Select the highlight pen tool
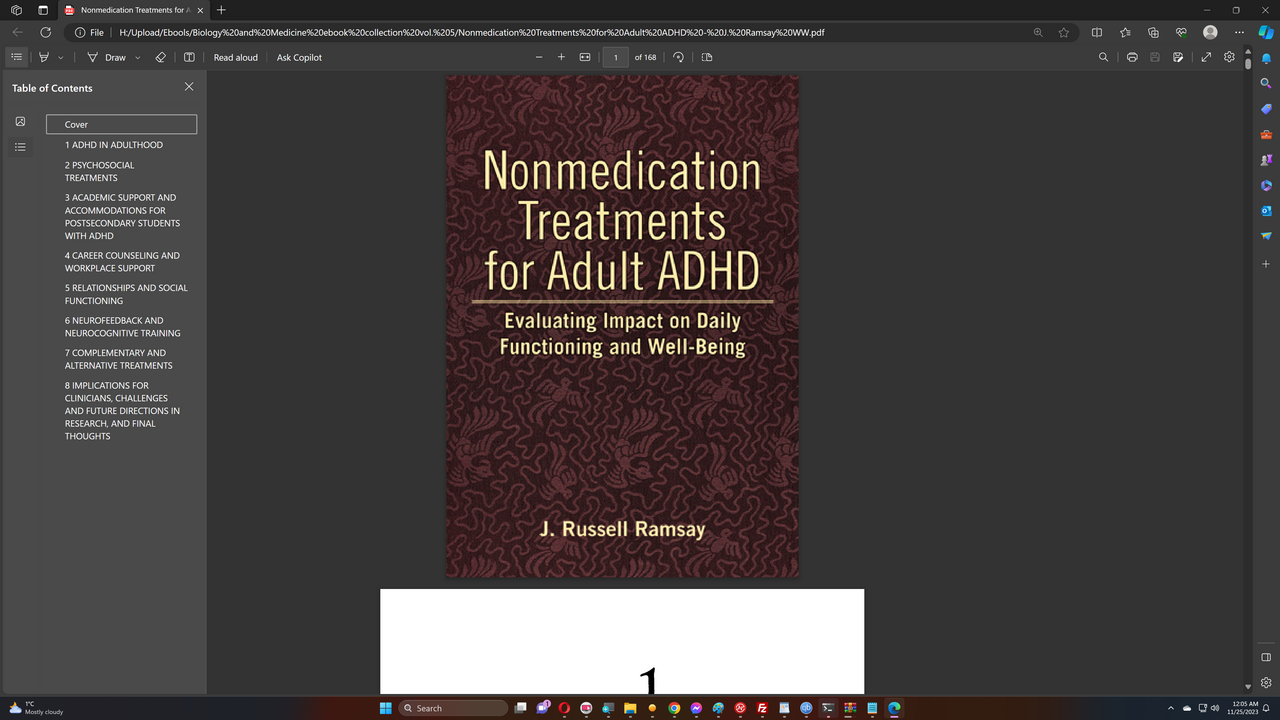1280x720 pixels. [x=44, y=57]
